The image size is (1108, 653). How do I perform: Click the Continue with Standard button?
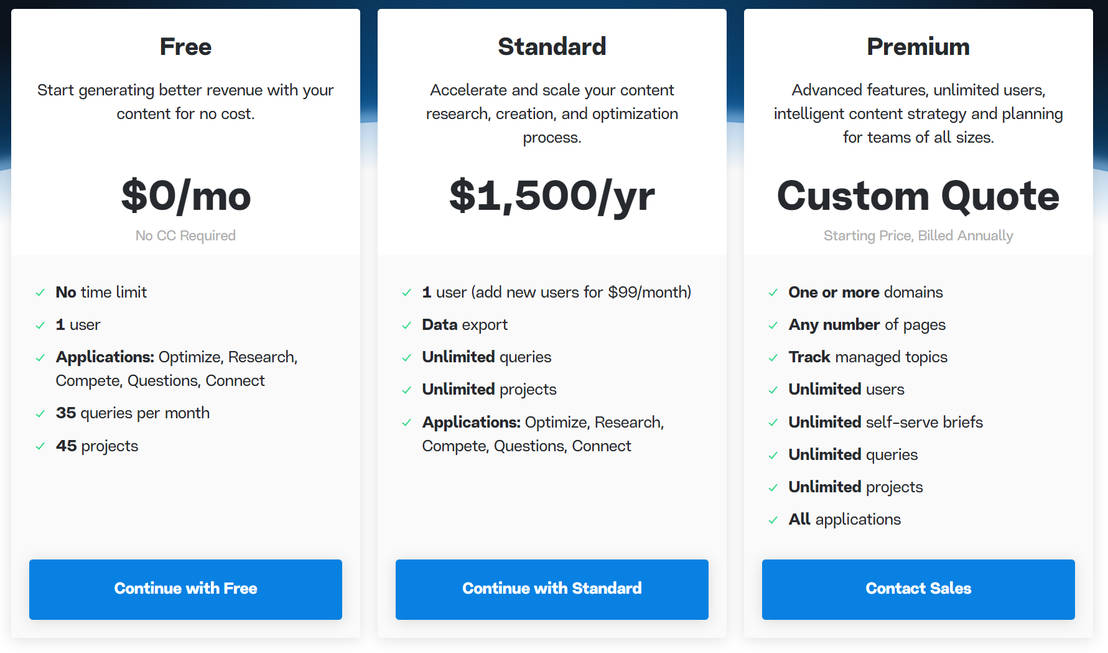click(x=552, y=589)
